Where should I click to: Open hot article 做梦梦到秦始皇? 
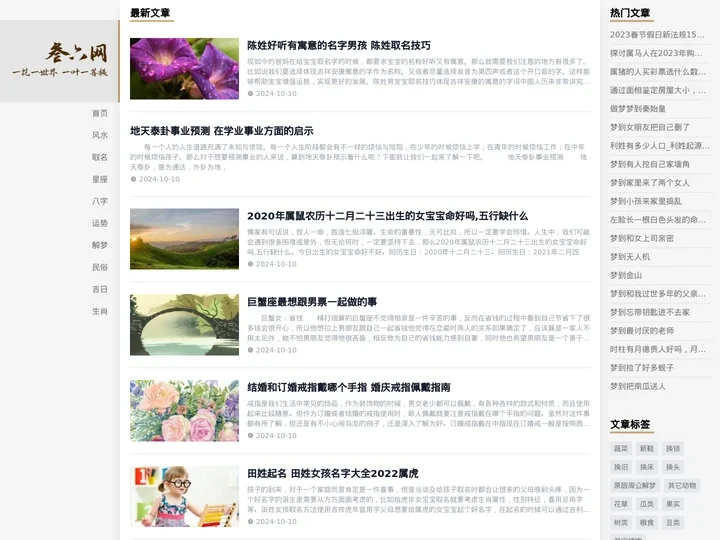638,108
